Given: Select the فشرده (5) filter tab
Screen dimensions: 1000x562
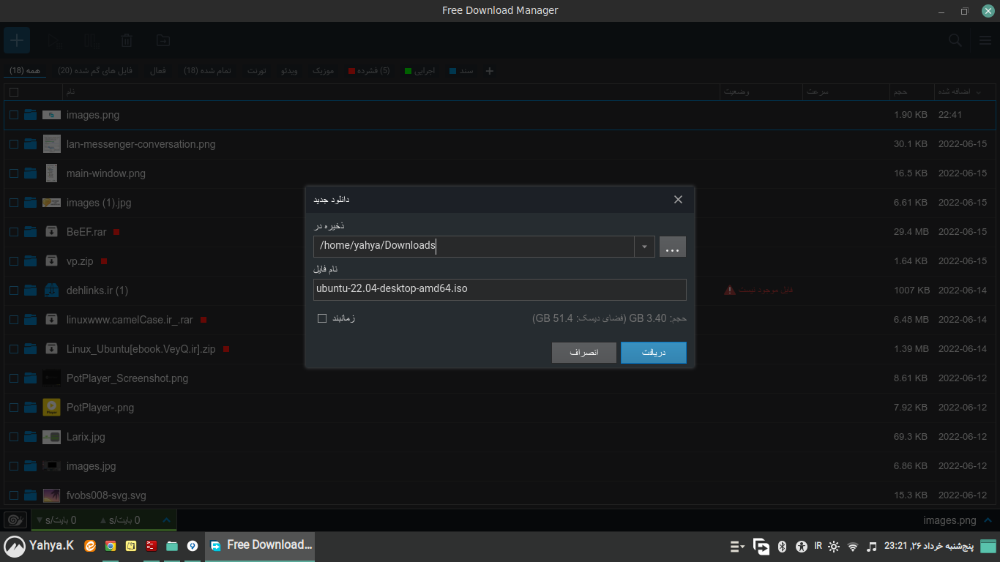Looking at the screenshot, I should [x=371, y=71].
